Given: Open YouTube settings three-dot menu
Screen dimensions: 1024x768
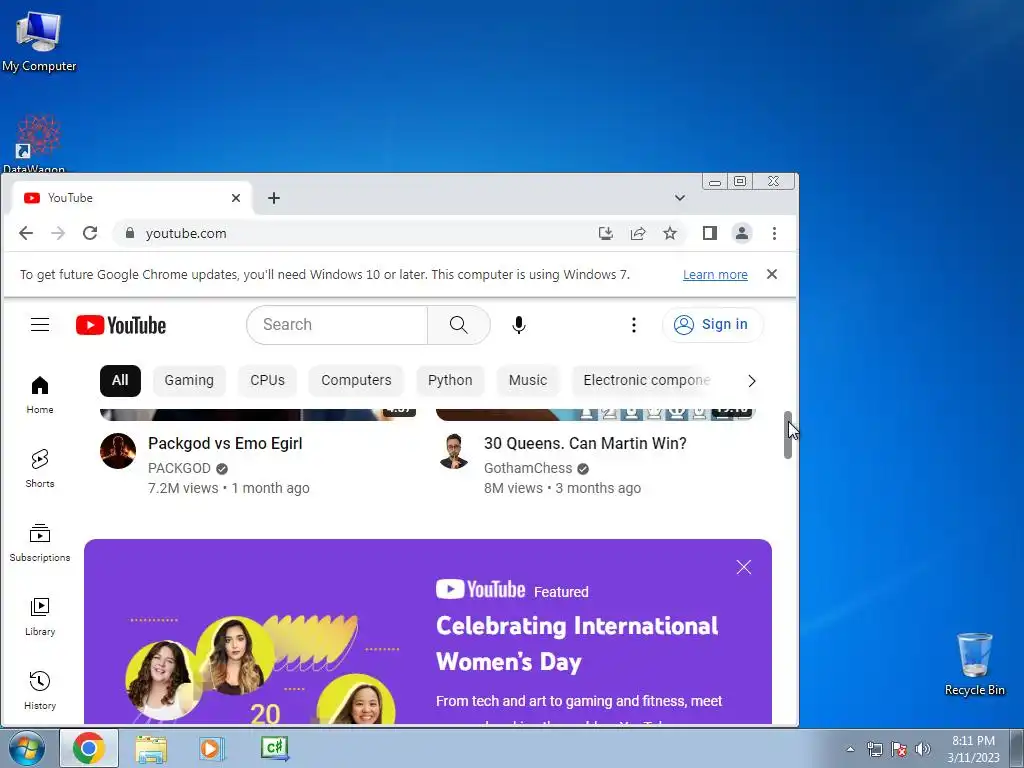Looking at the screenshot, I should tap(633, 325).
